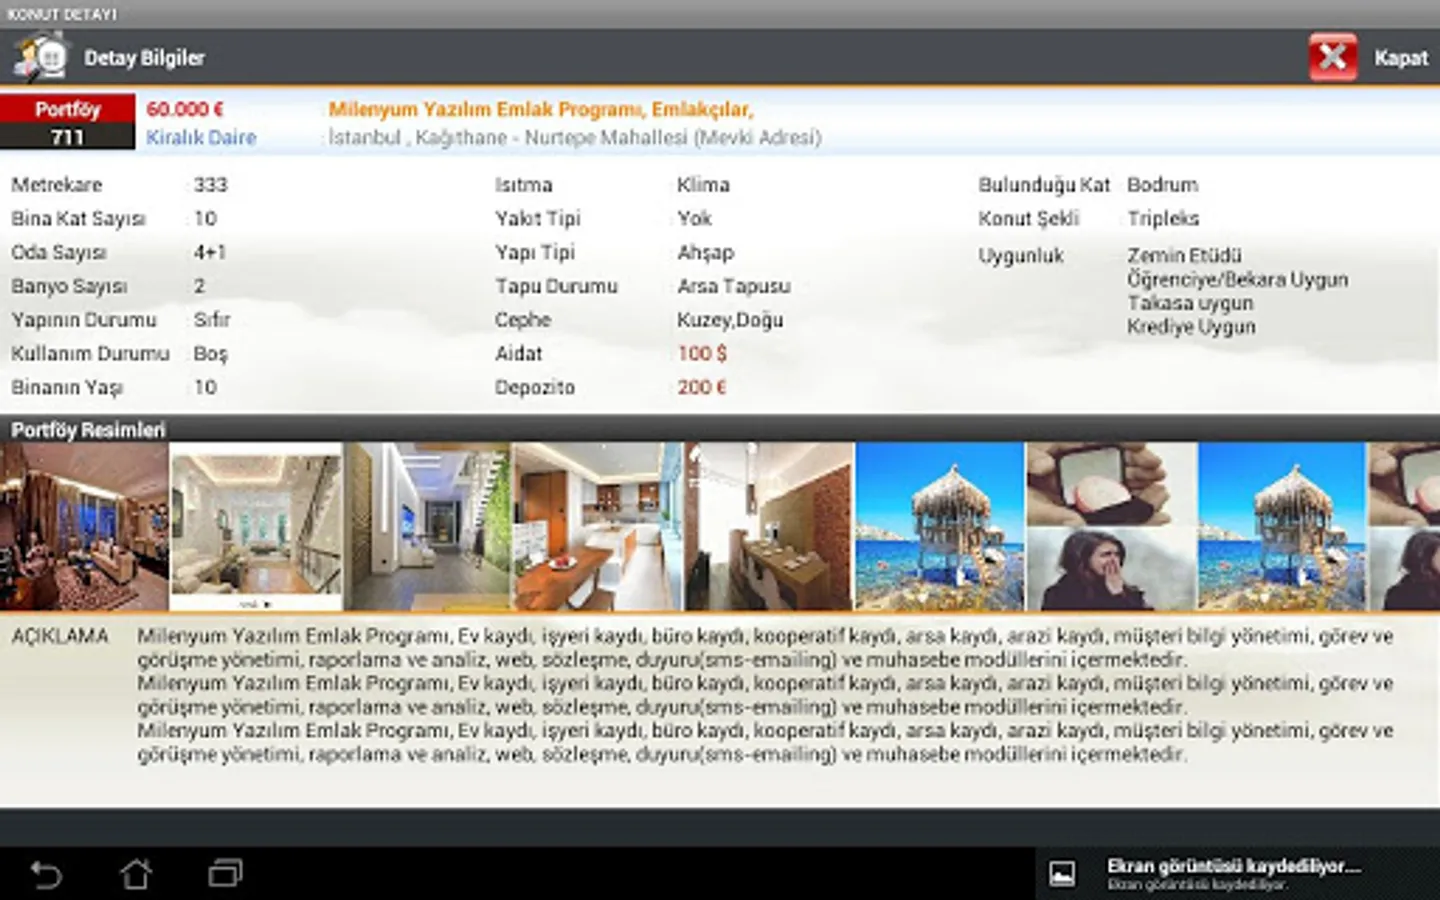
Task: Click the "Kullanım Durumu" label
Action: pyautogui.click(x=90, y=354)
